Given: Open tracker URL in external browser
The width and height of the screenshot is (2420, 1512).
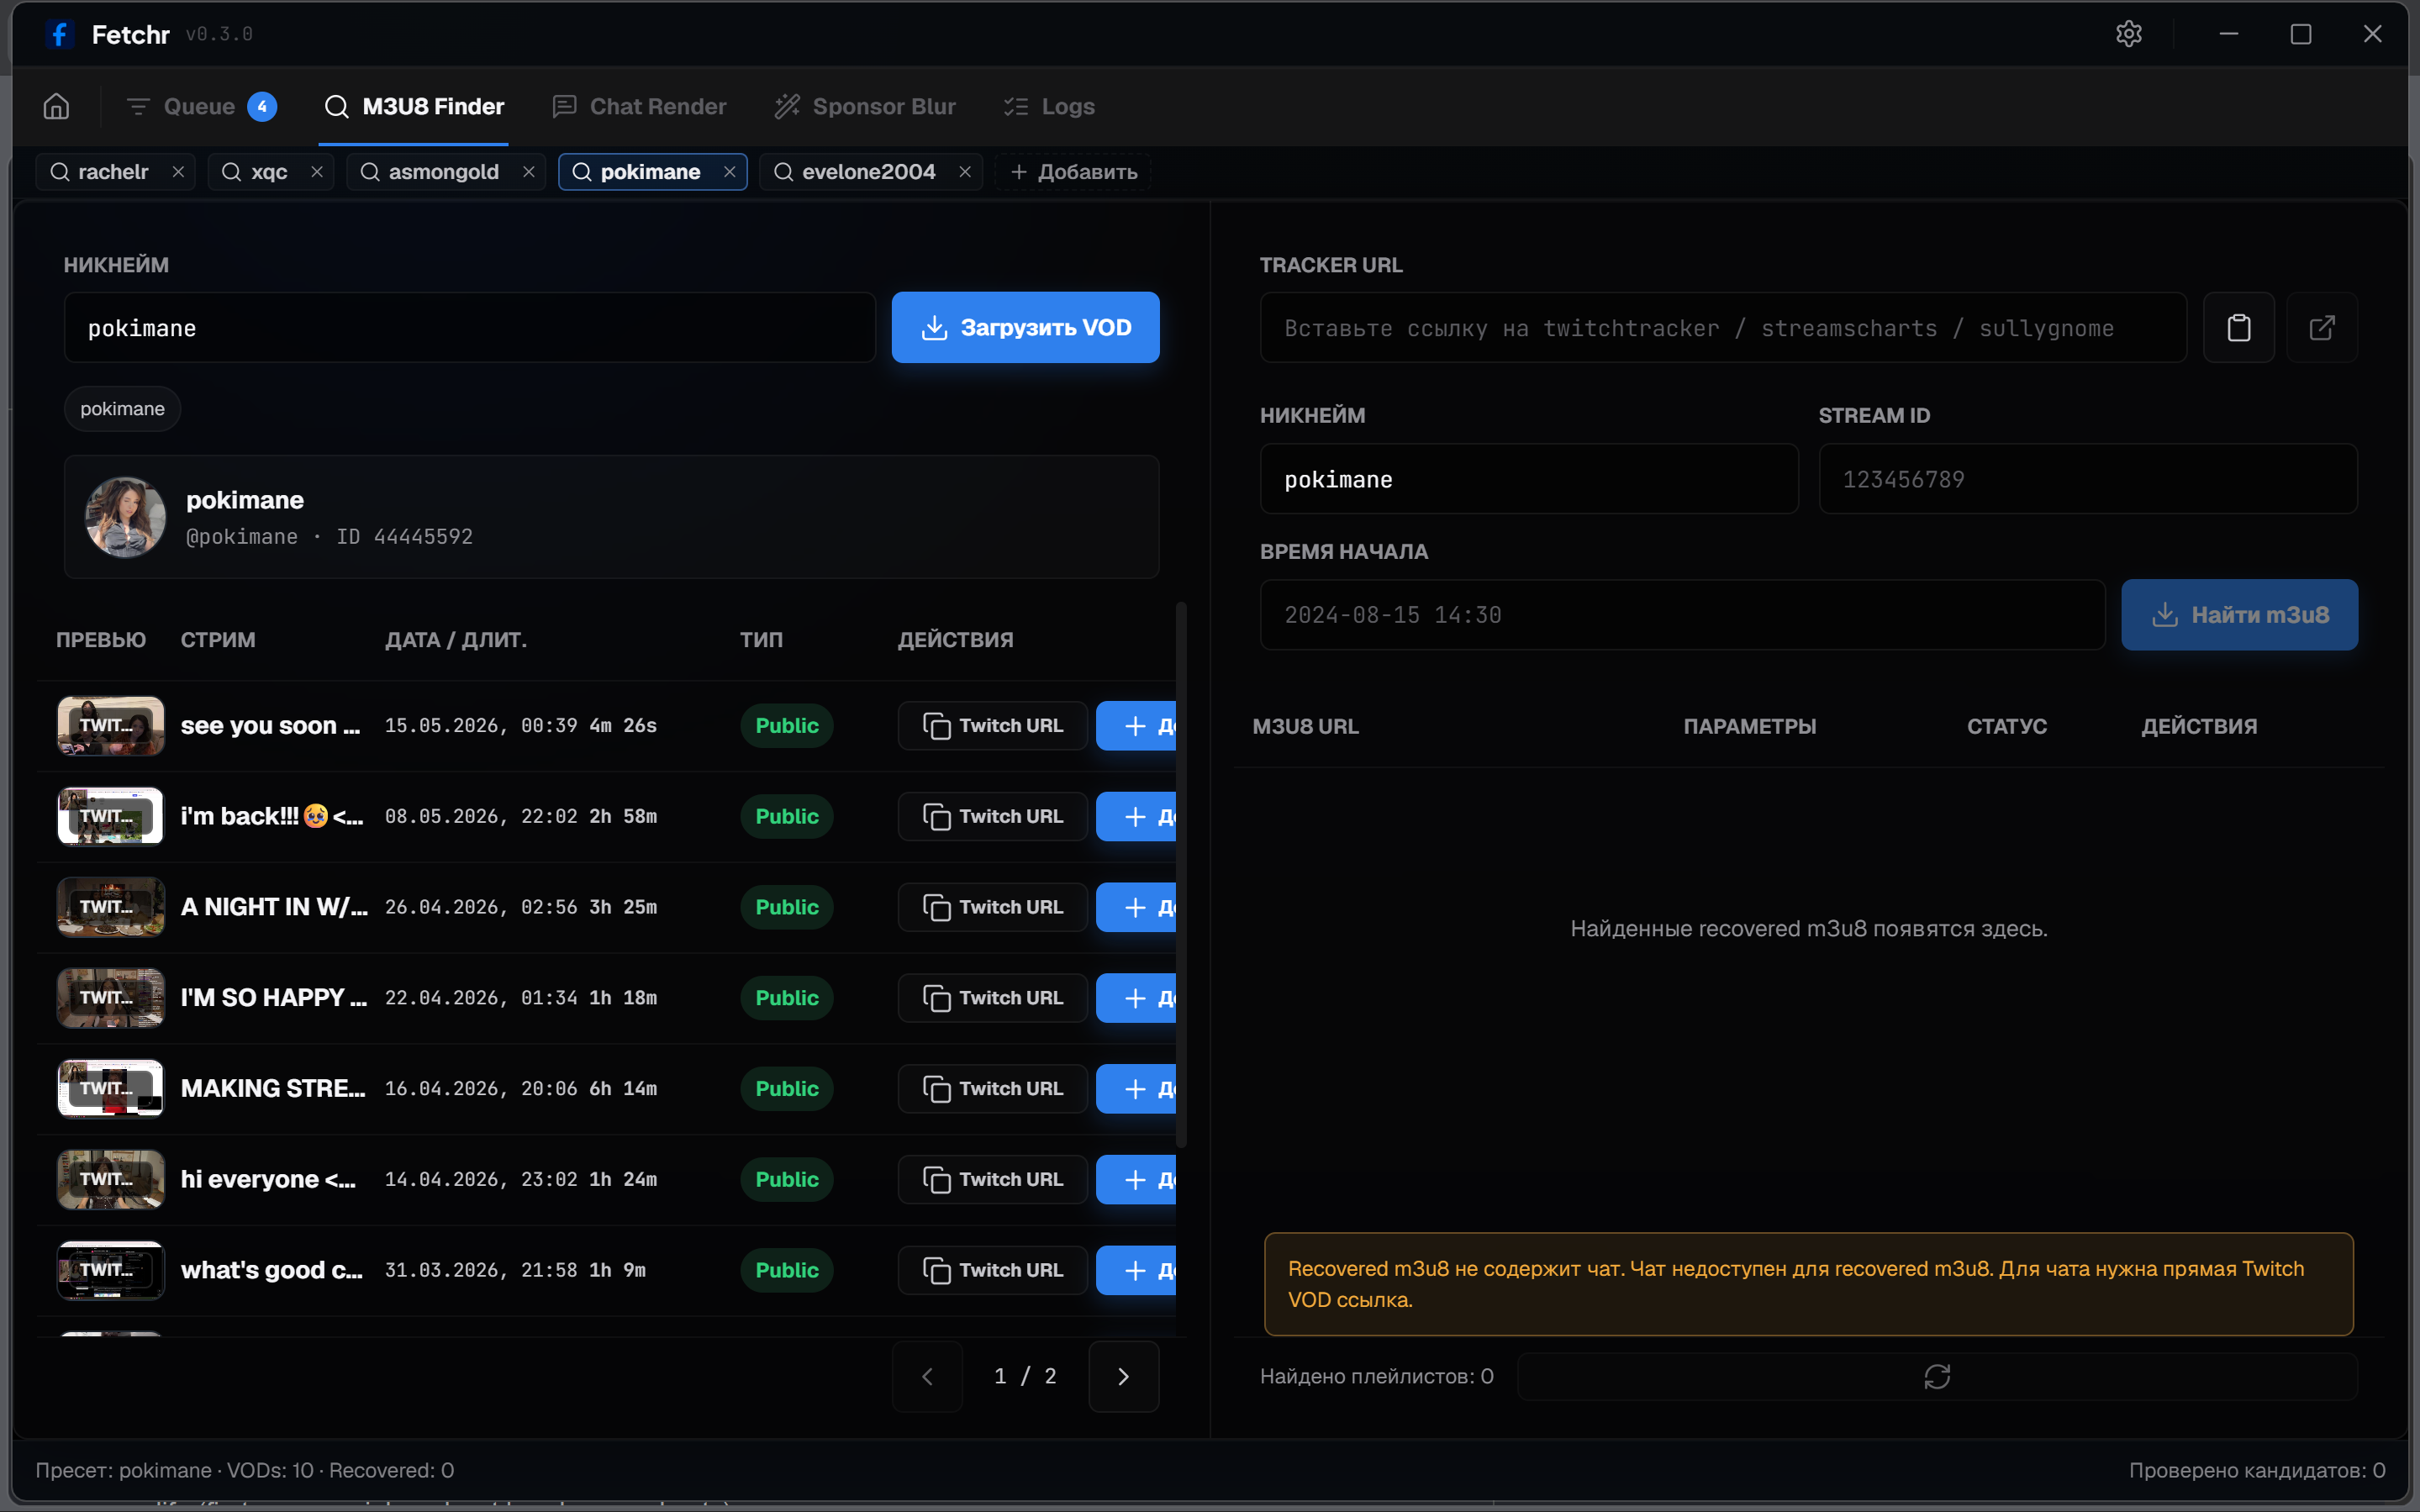Looking at the screenshot, I should click(2322, 327).
